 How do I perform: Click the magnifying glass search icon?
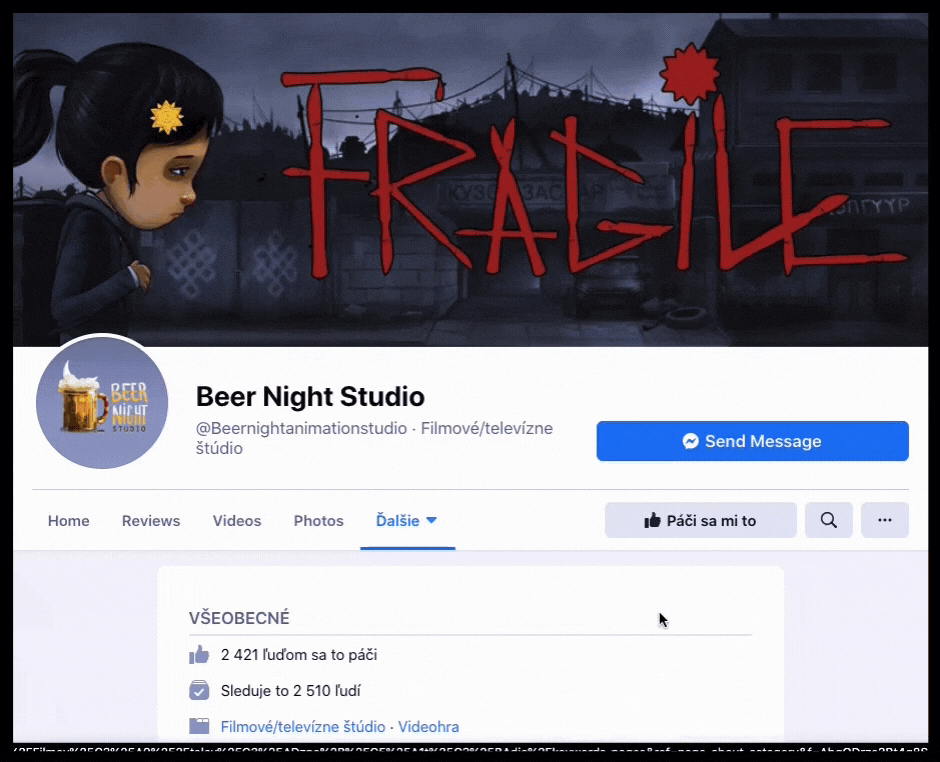pos(828,520)
